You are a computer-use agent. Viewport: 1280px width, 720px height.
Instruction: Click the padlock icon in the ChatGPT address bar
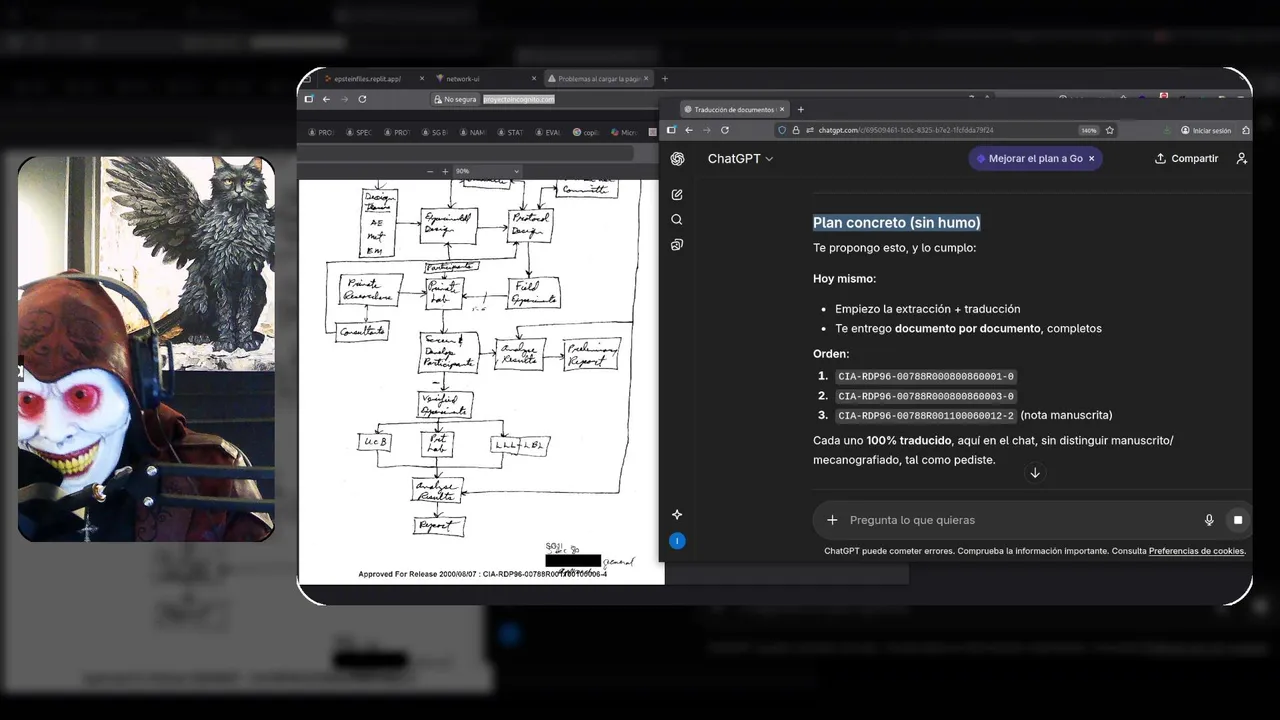pyautogui.click(x=796, y=130)
